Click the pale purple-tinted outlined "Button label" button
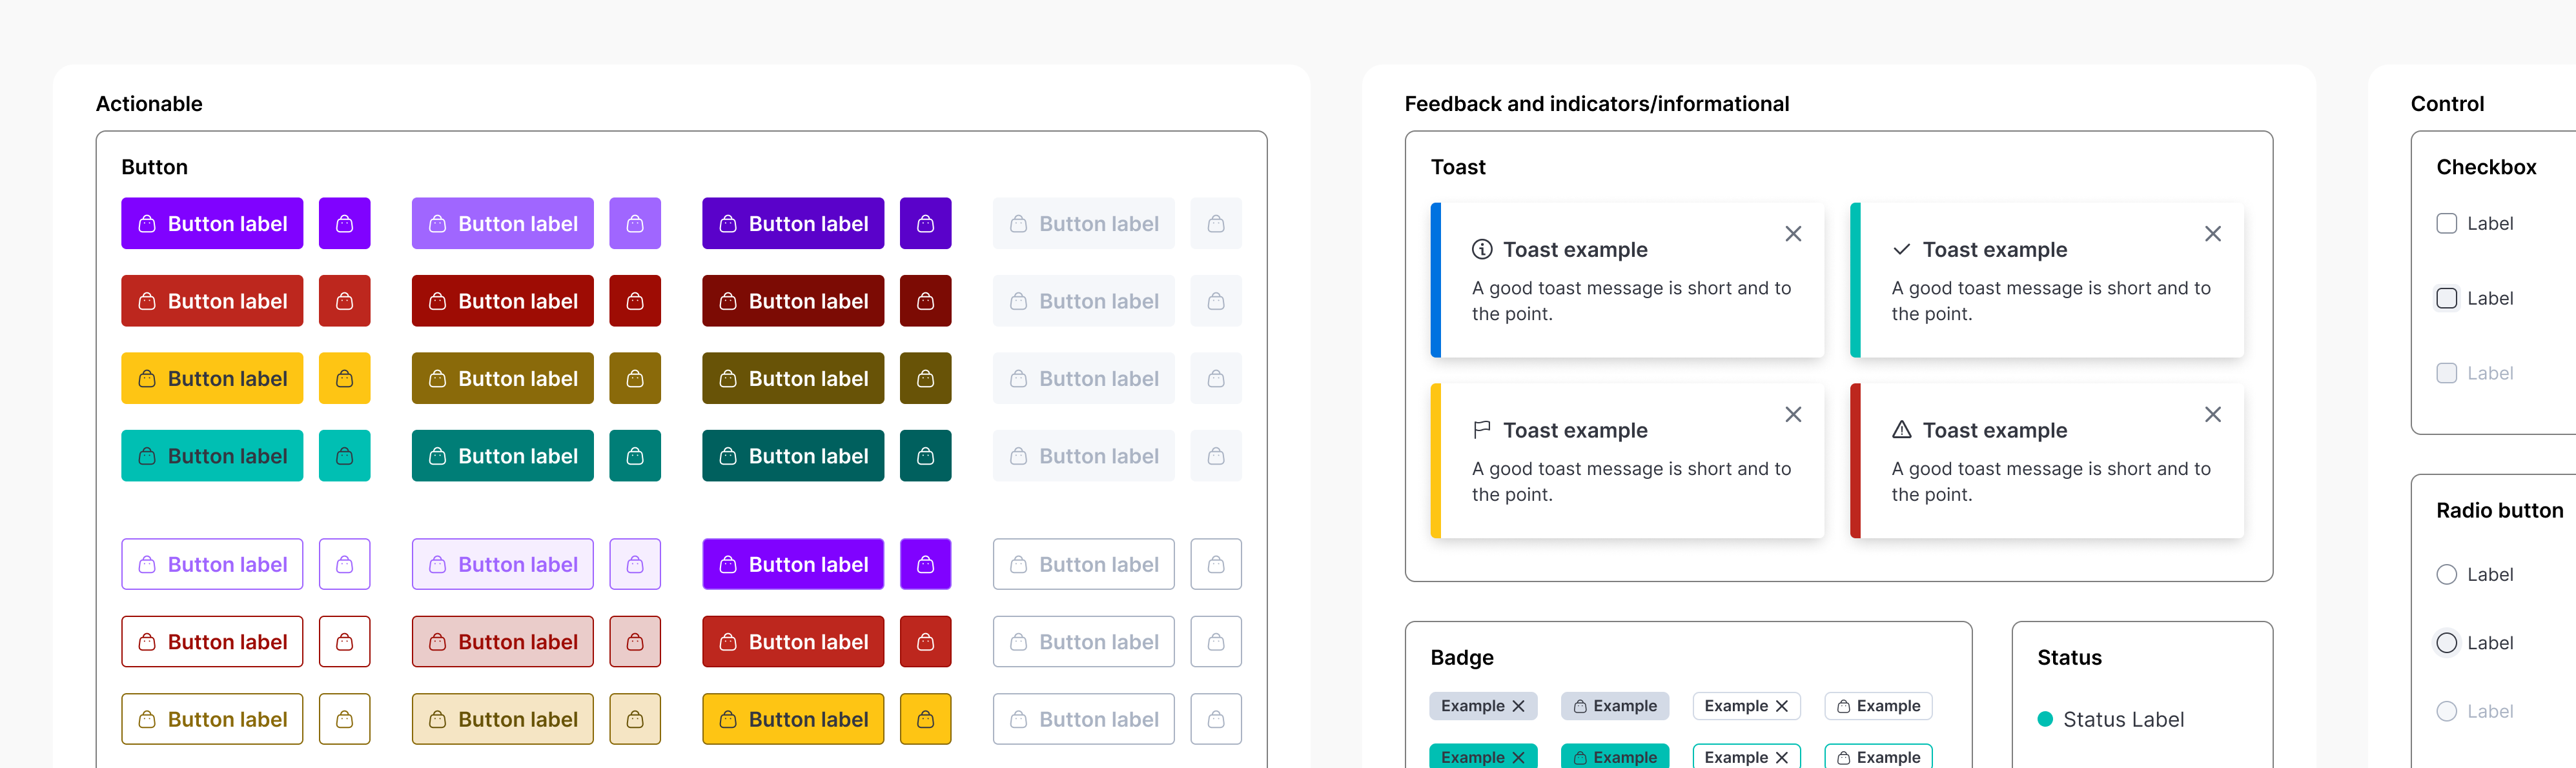 point(503,564)
